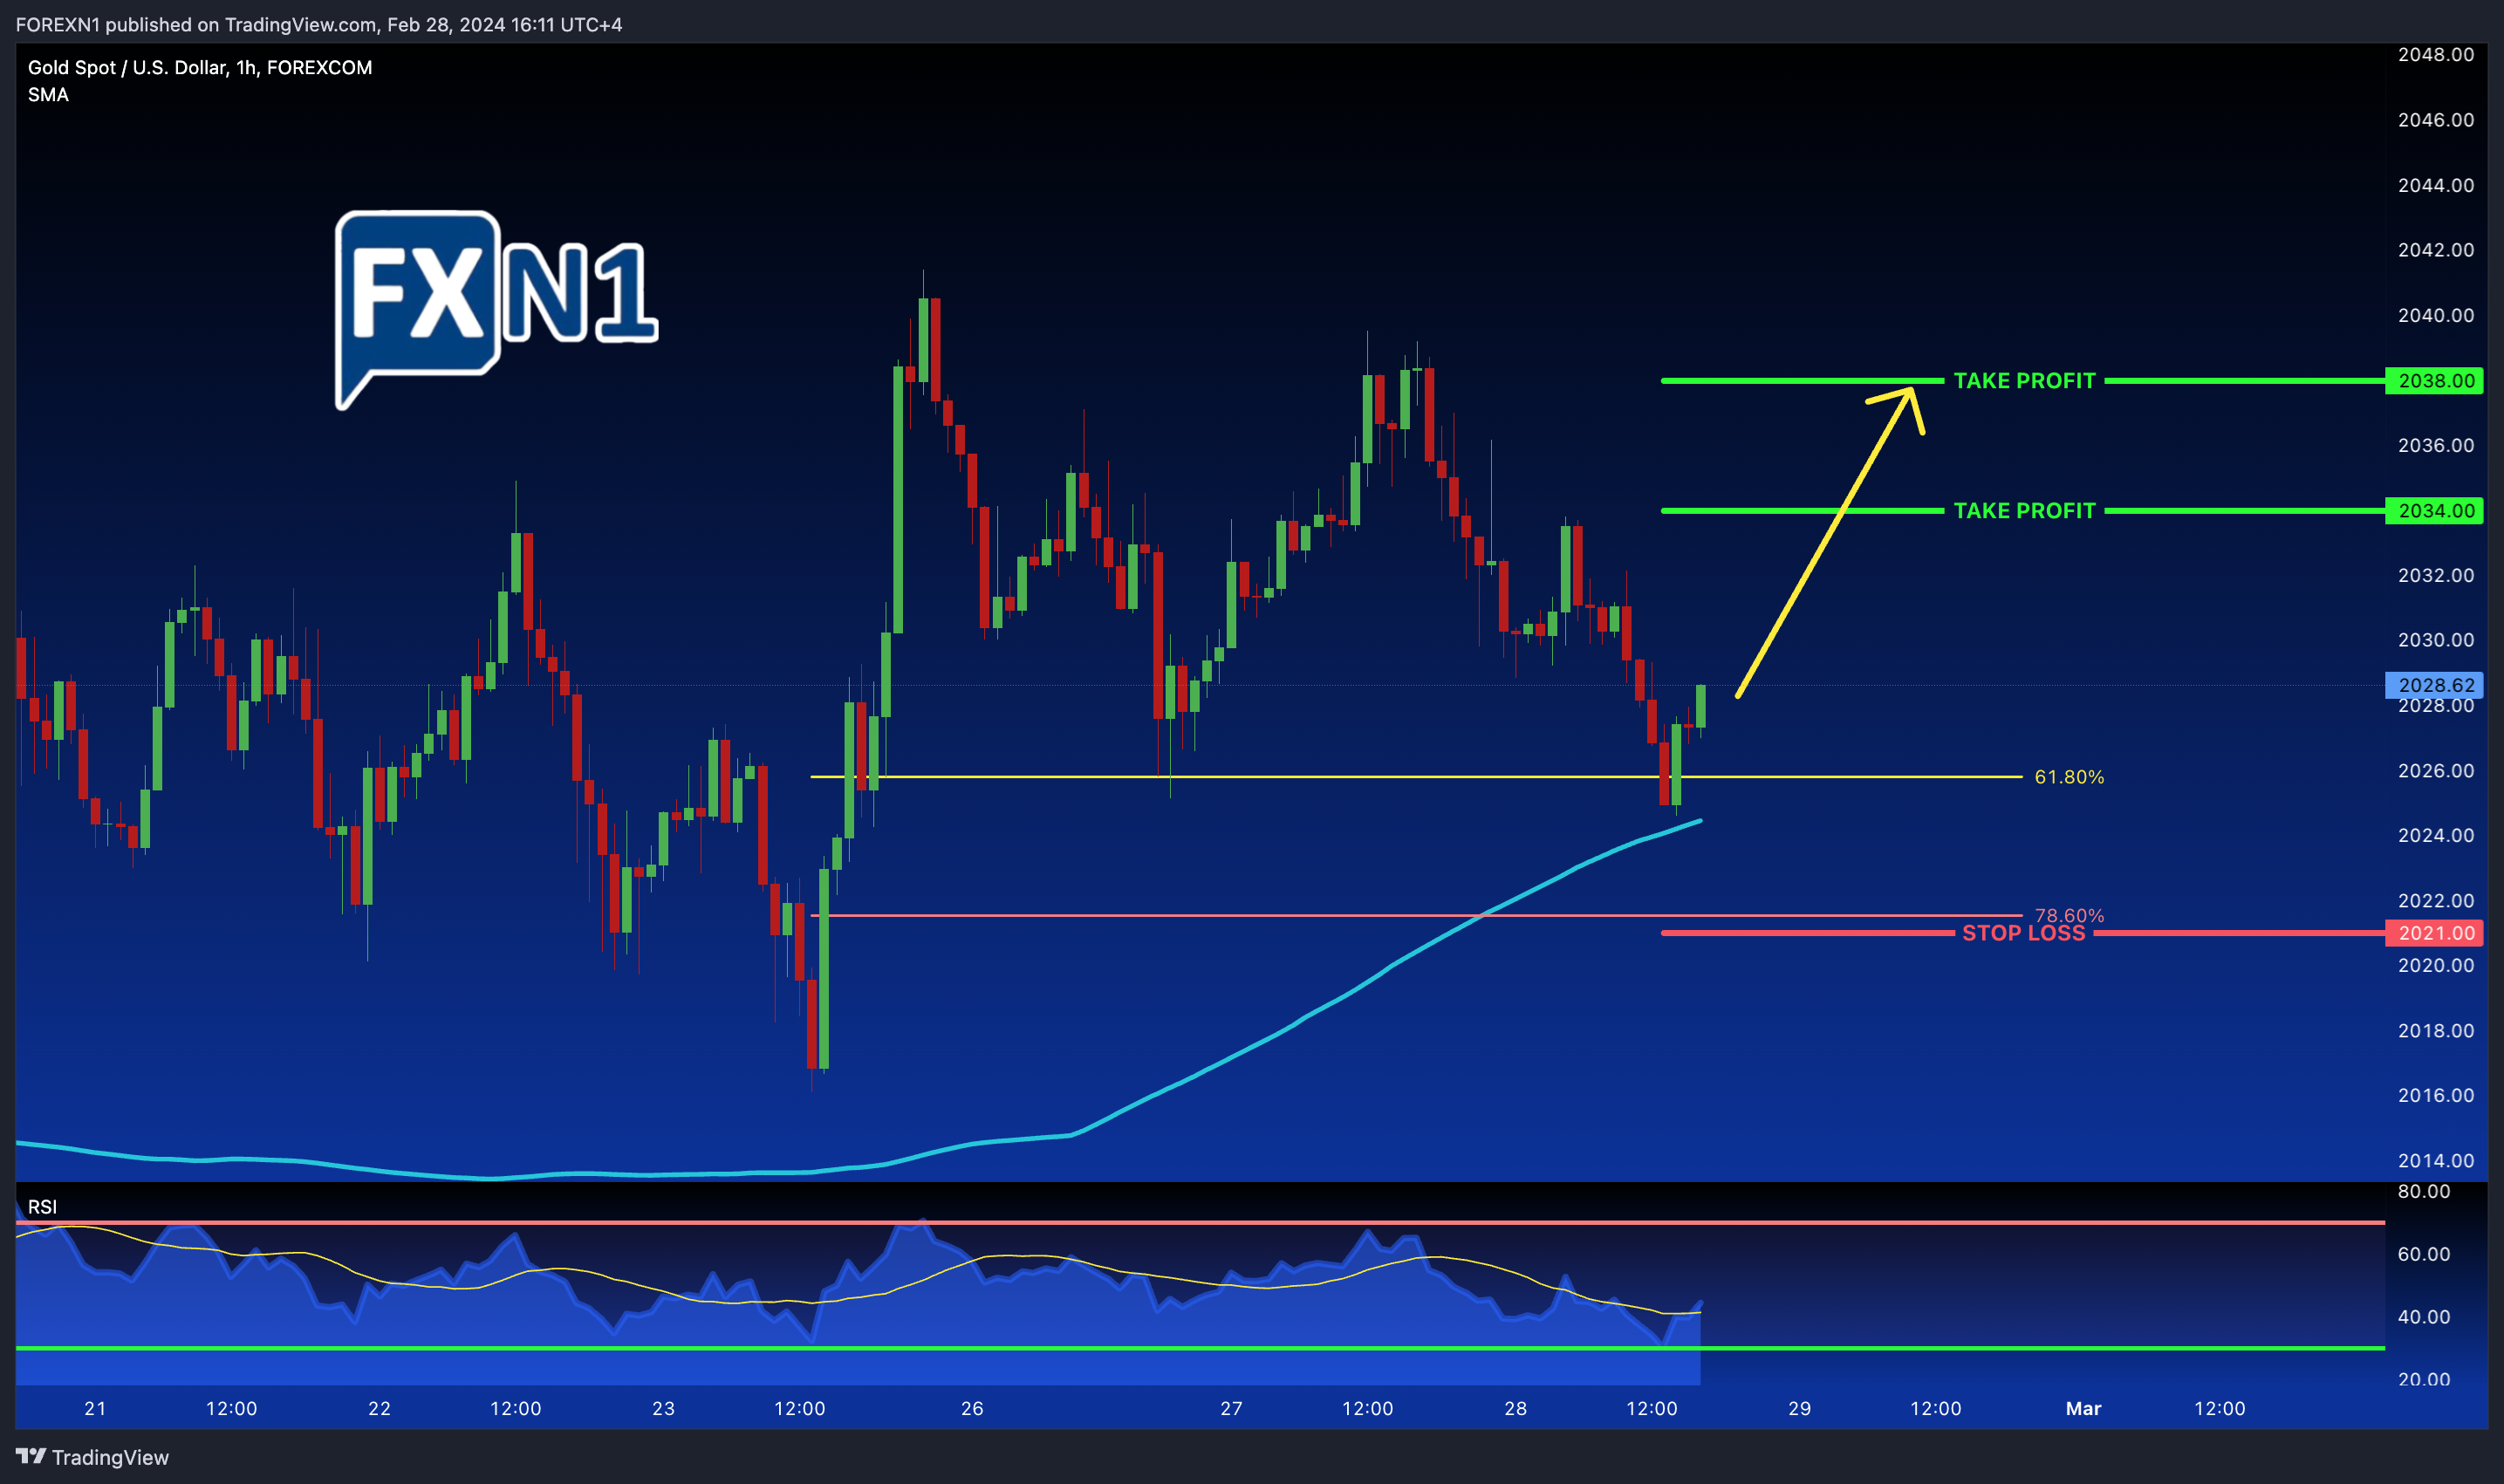Screen dimensions: 2504x1484
Task: Select the upper TAKE PROFIT label at 2038
Action: [2024, 381]
